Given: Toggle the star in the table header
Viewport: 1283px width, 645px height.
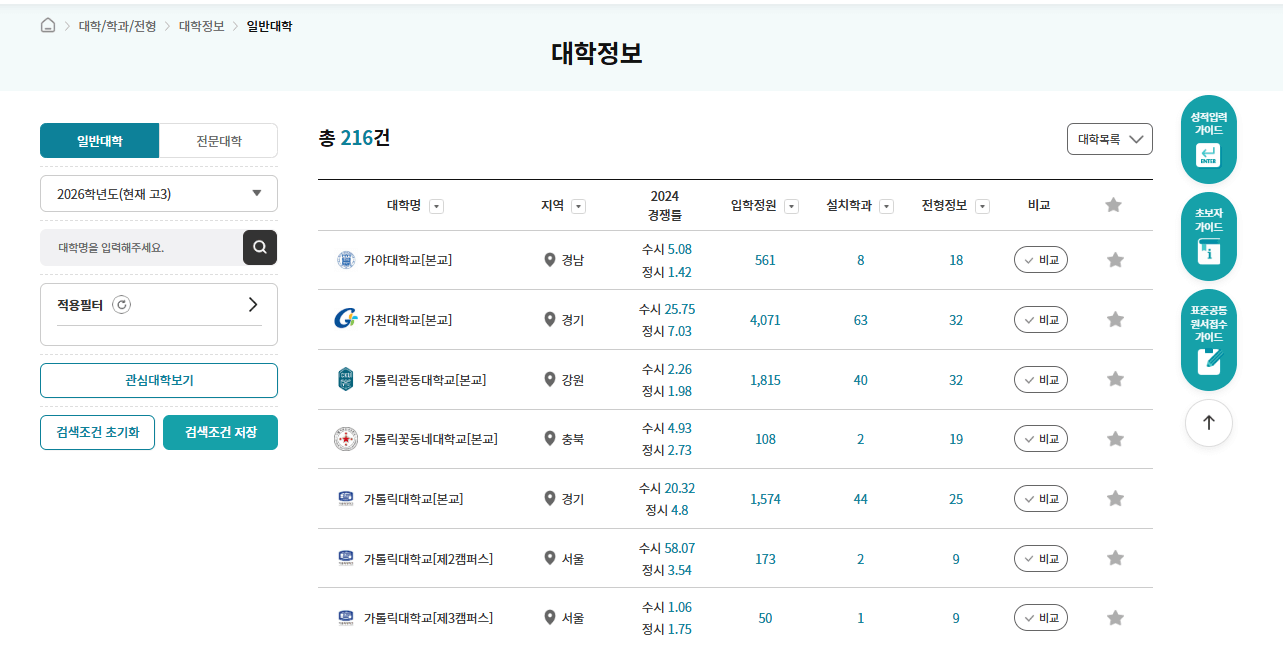Looking at the screenshot, I should [x=1112, y=204].
